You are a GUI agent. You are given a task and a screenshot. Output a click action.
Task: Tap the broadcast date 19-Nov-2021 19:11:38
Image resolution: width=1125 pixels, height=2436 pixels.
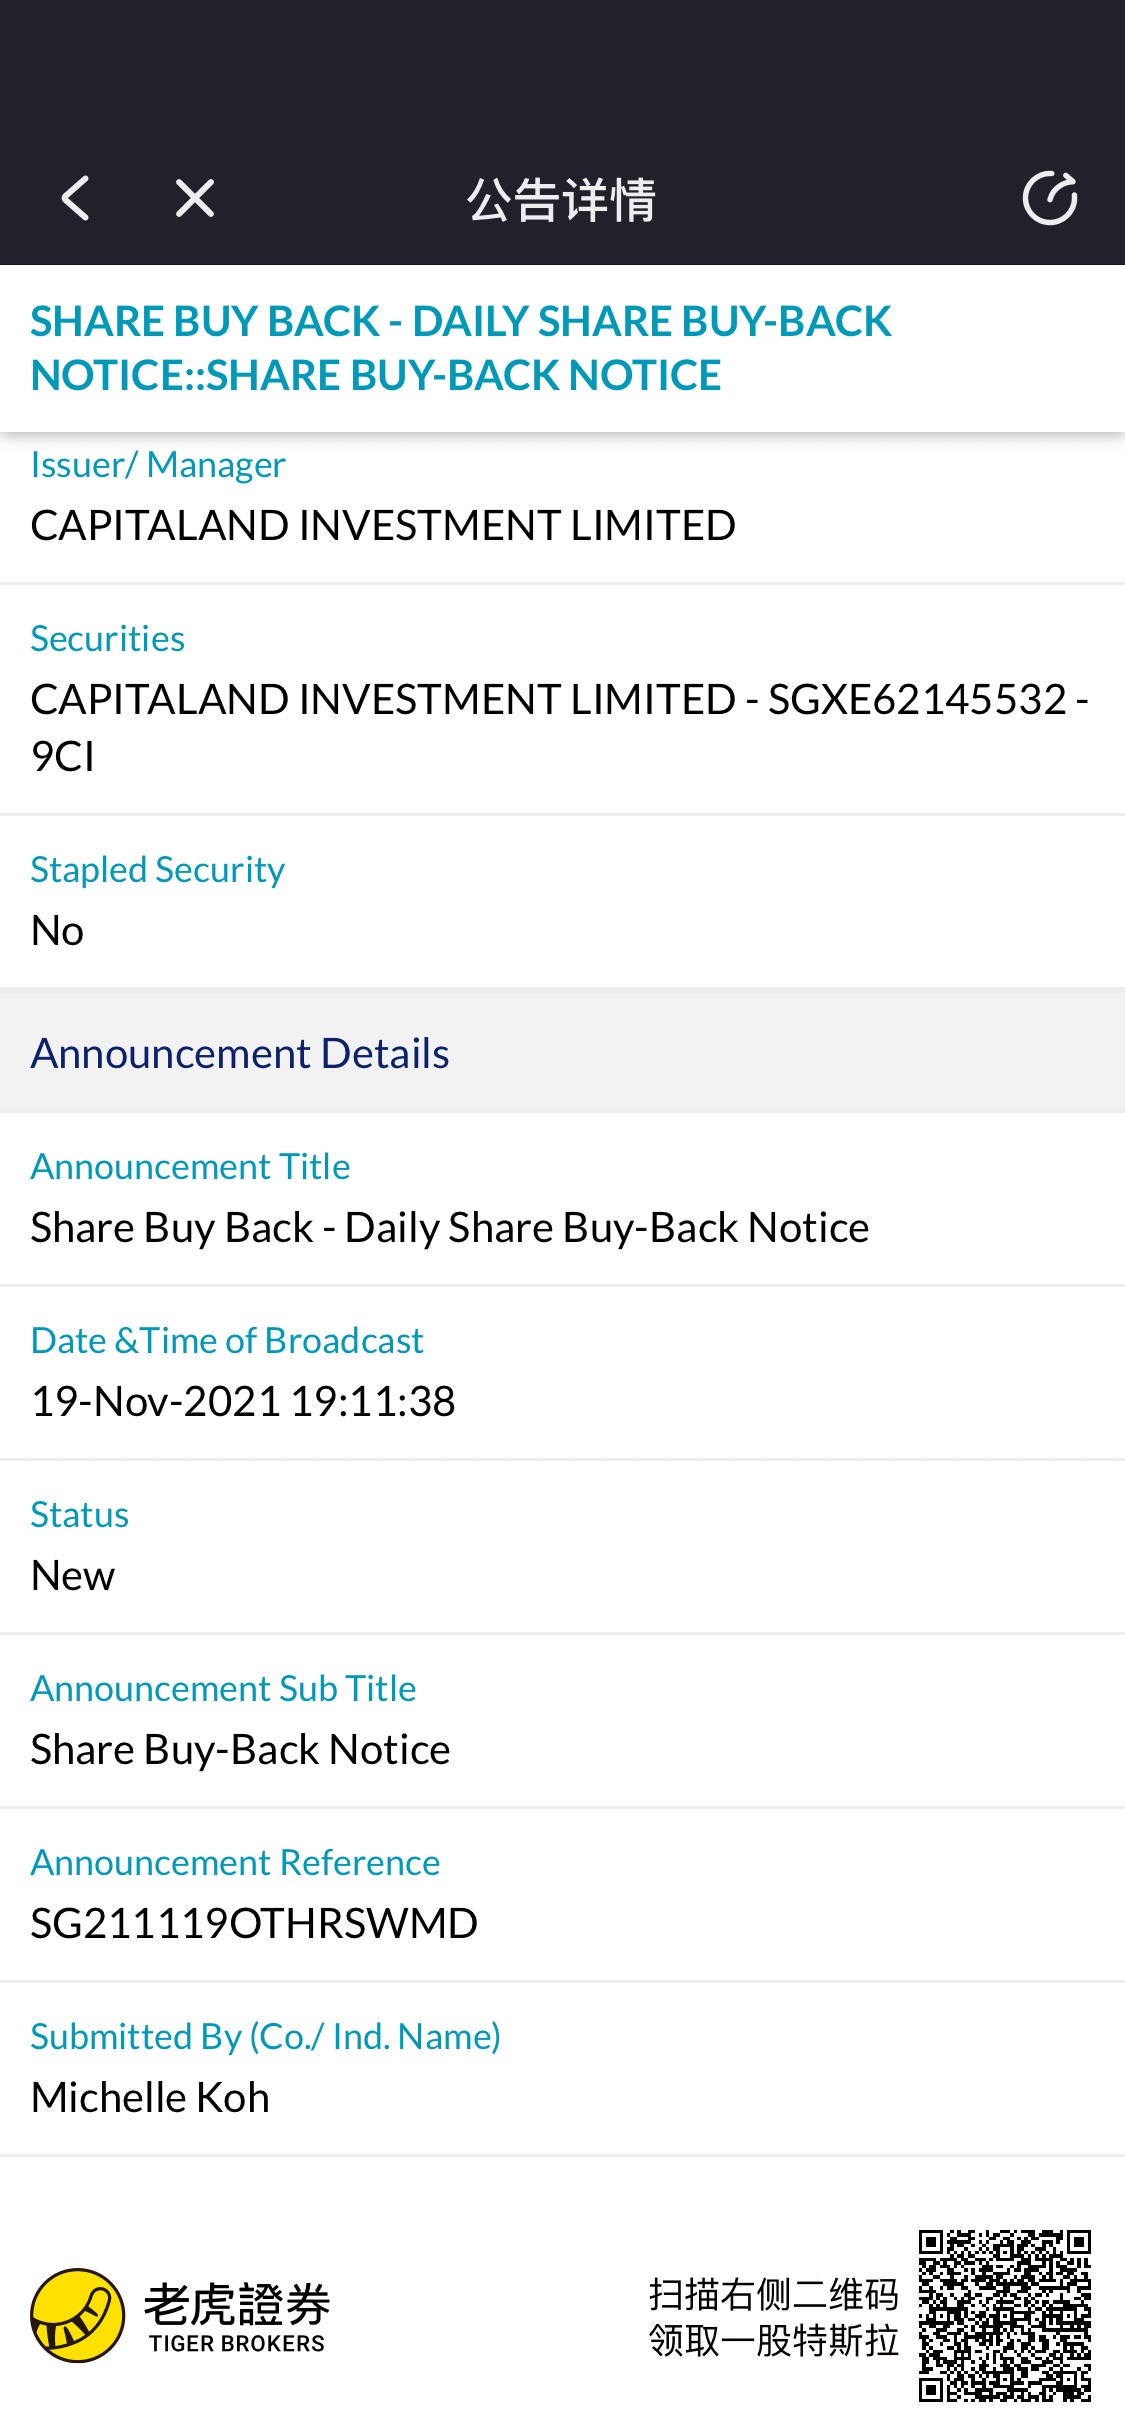point(243,1402)
